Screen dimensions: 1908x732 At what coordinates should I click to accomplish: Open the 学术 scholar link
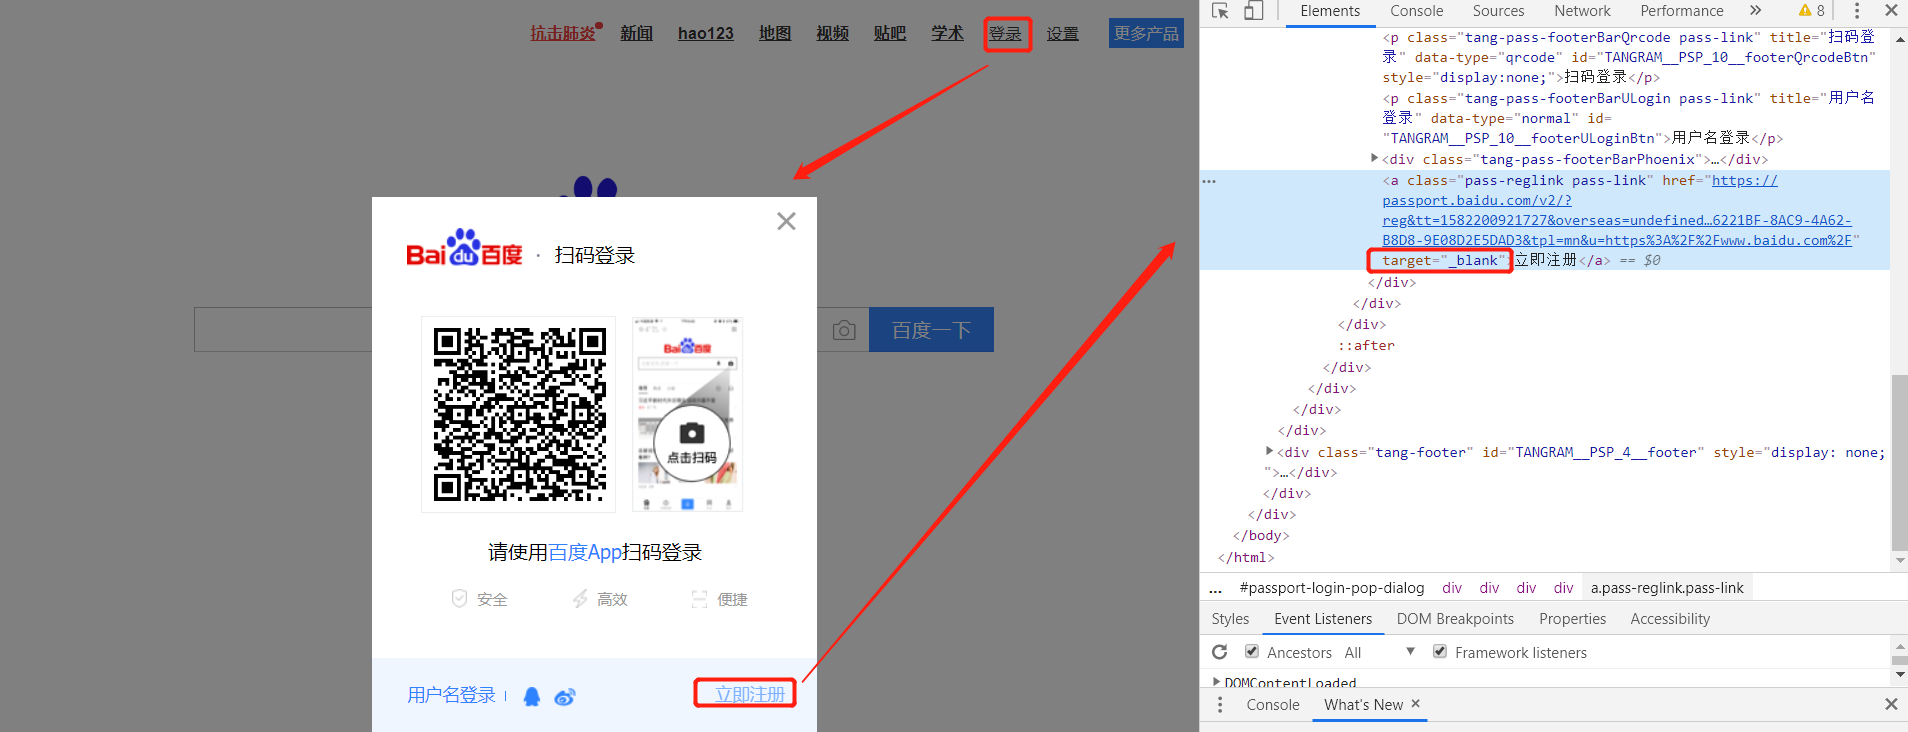[947, 34]
